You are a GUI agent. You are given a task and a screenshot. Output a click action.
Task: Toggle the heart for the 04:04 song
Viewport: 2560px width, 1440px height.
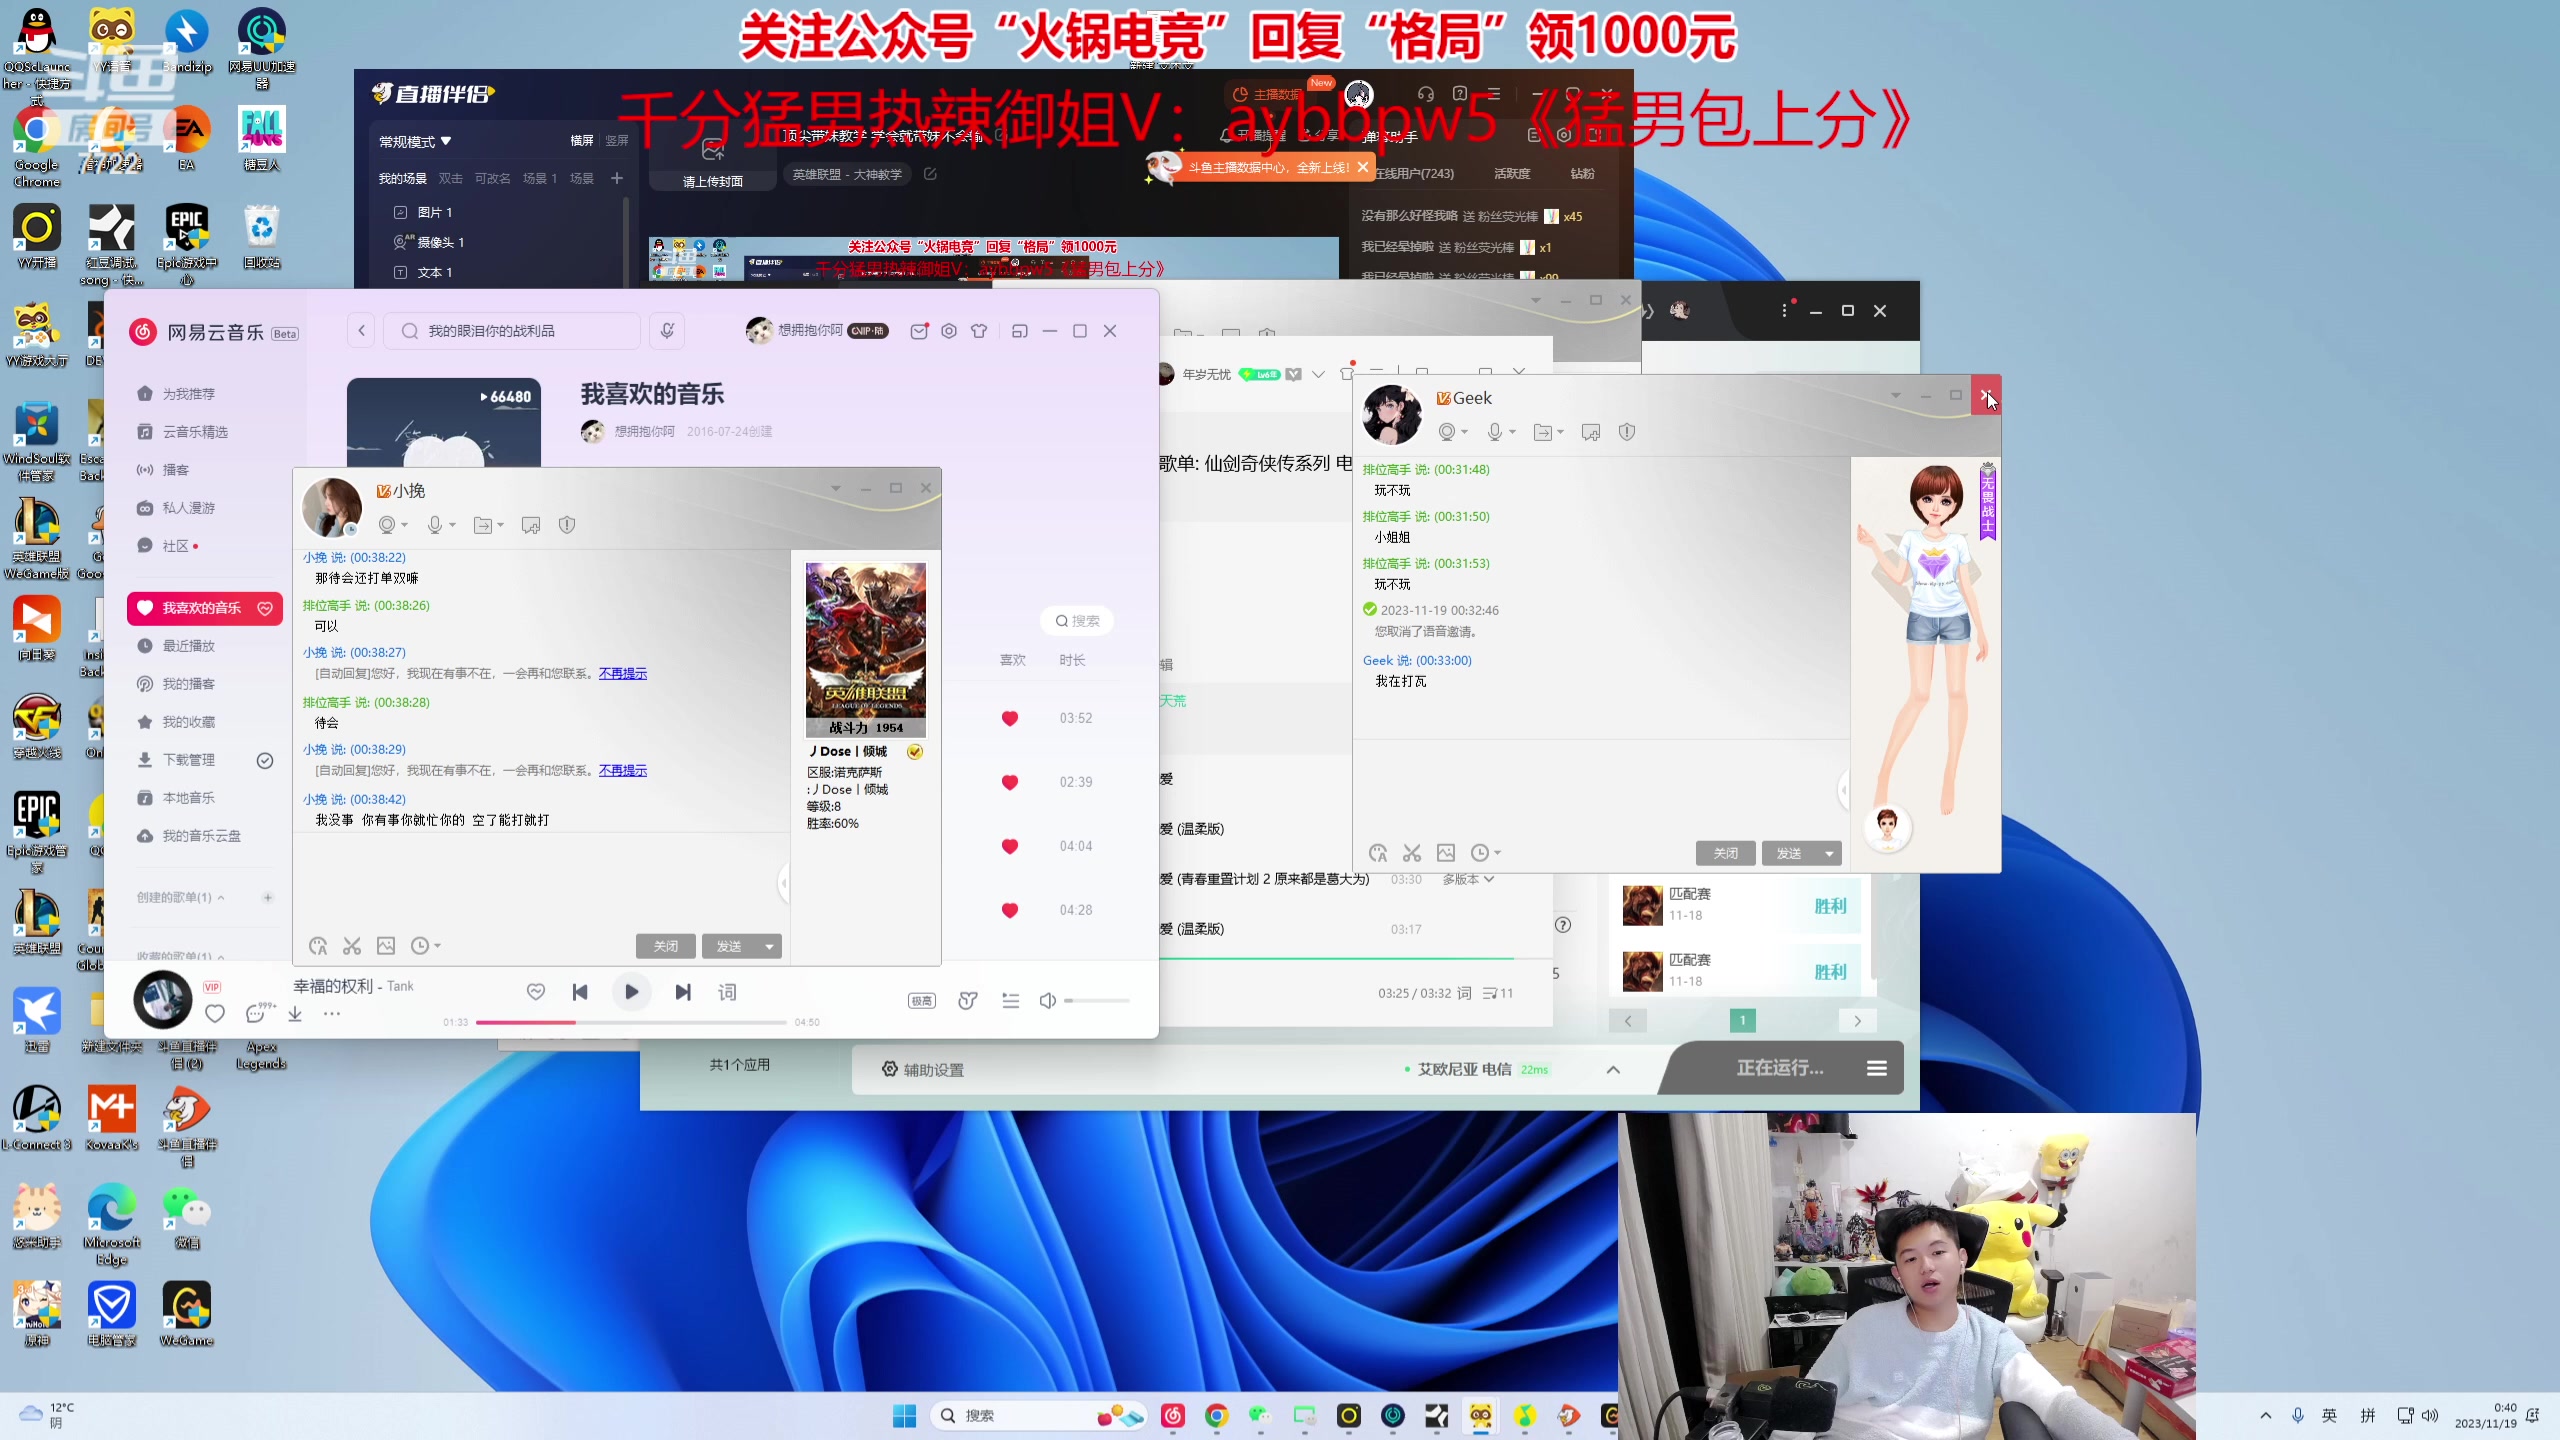(1010, 847)
